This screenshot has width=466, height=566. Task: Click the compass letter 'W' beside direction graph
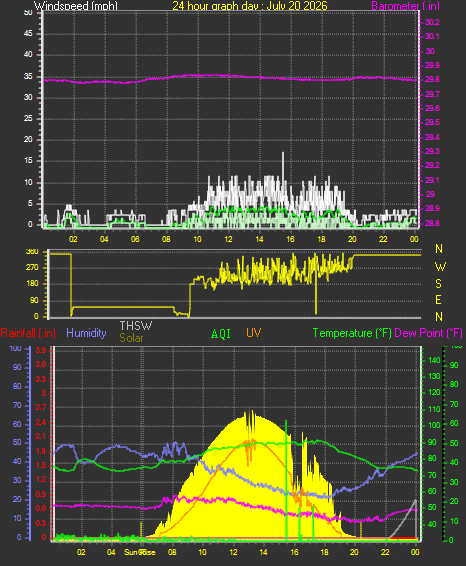point(440,267)
